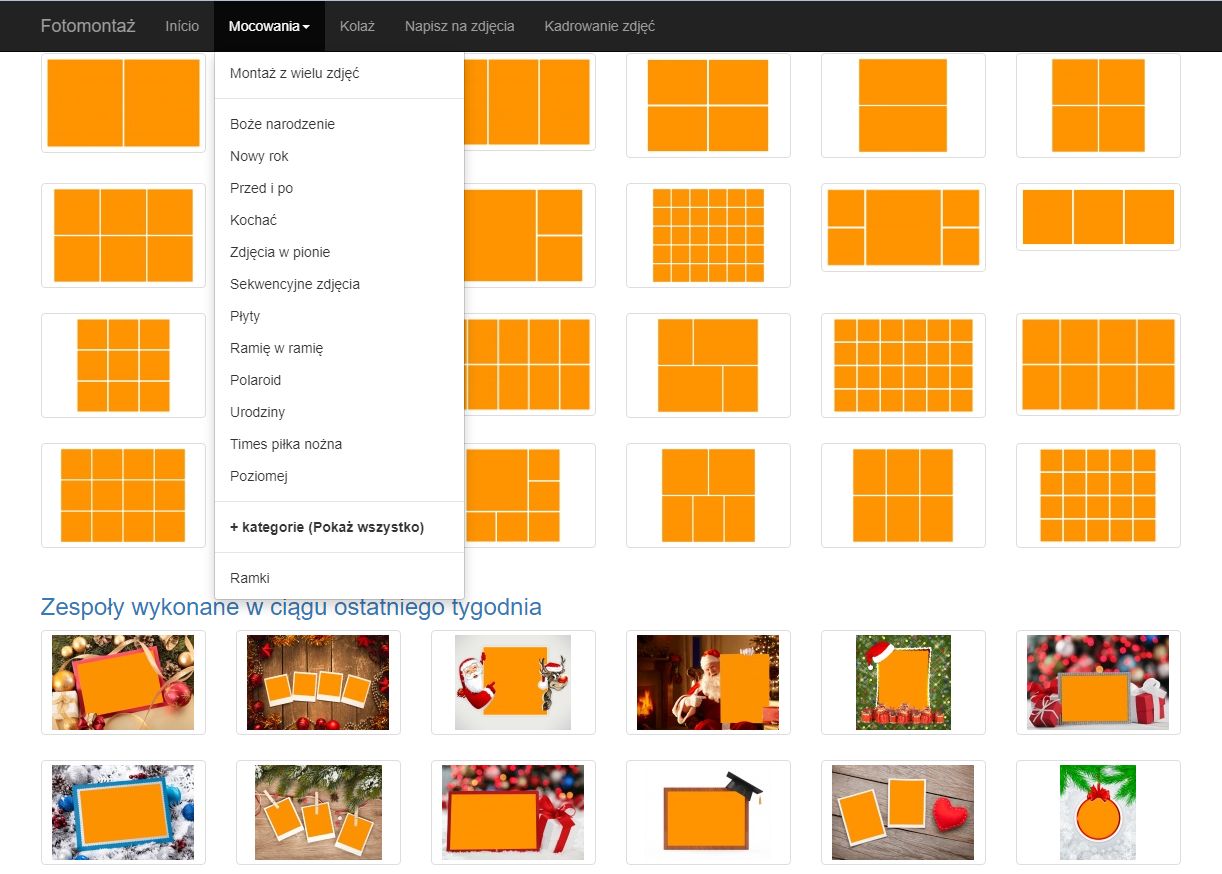Pick the layout with three-over-two uneven photos
Viewport: 1222px width, 874px height.
708,365
